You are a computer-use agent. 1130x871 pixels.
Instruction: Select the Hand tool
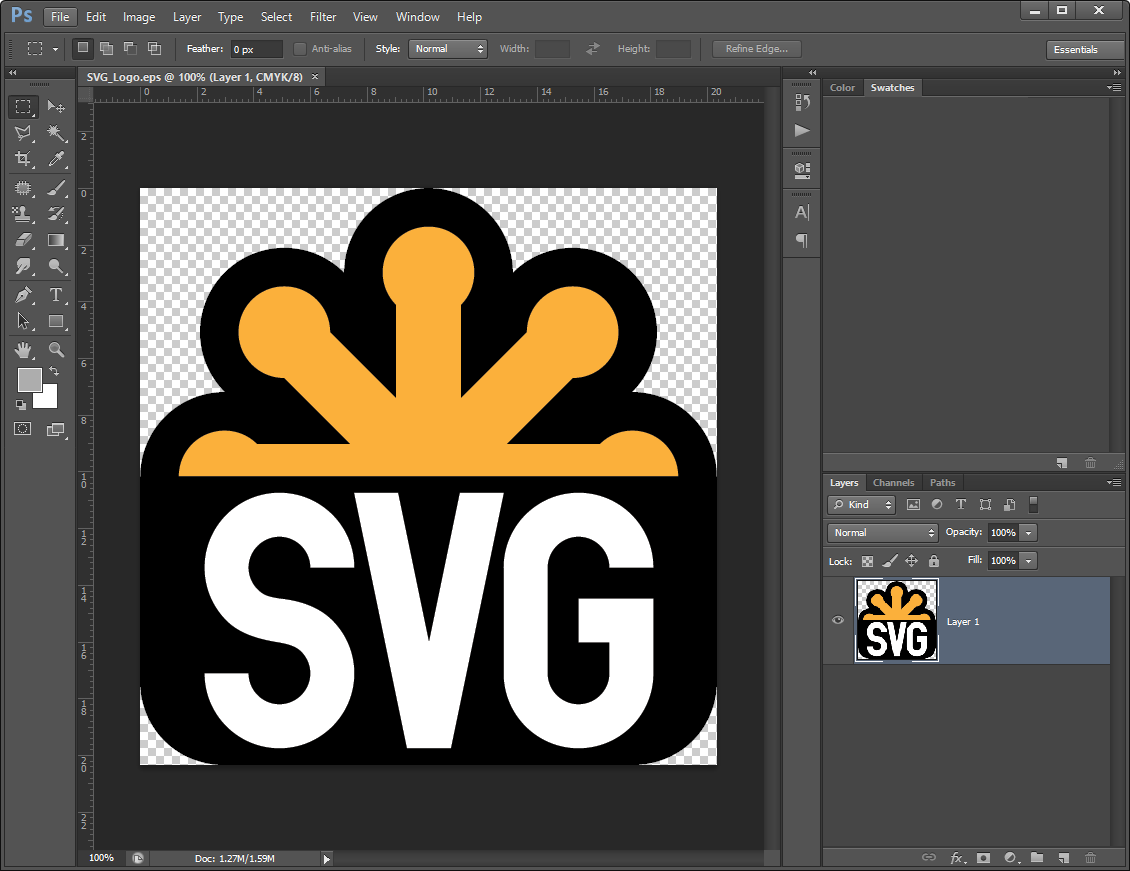pos(23,350)
